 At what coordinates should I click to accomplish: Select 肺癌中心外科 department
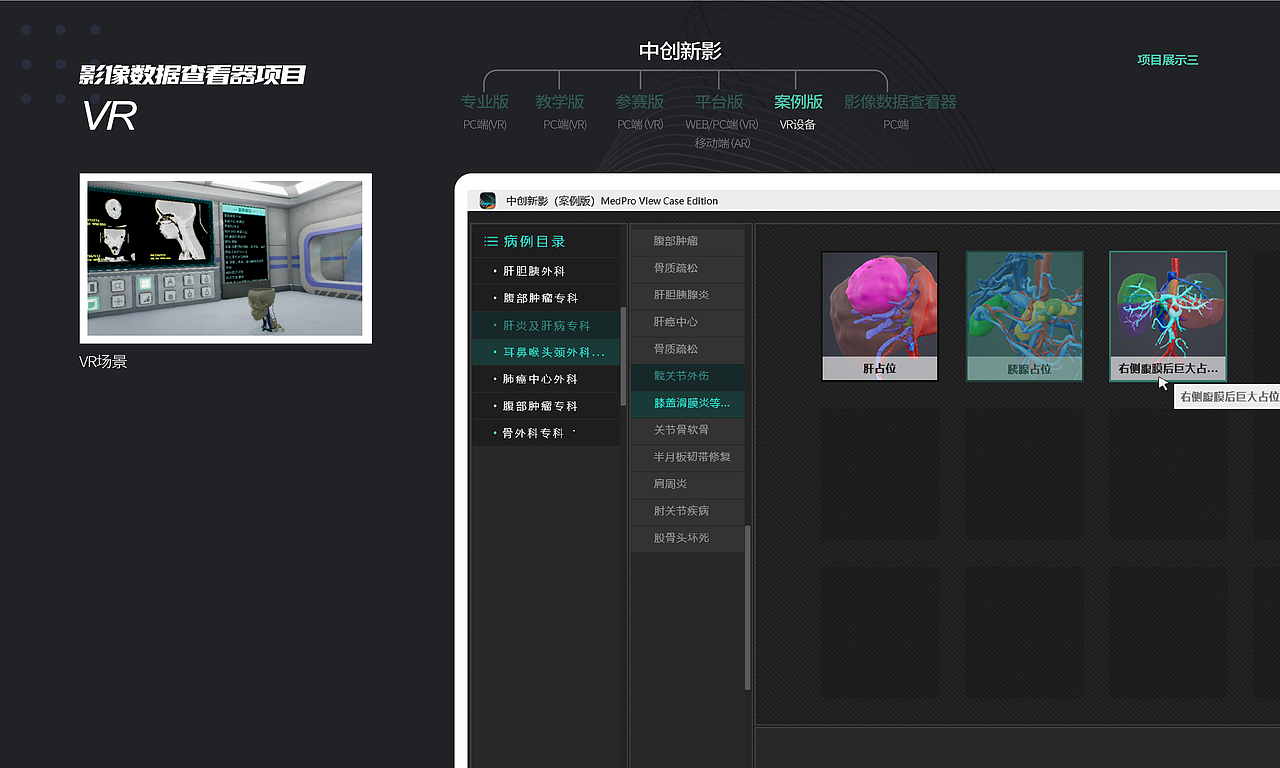coord(547,379)
